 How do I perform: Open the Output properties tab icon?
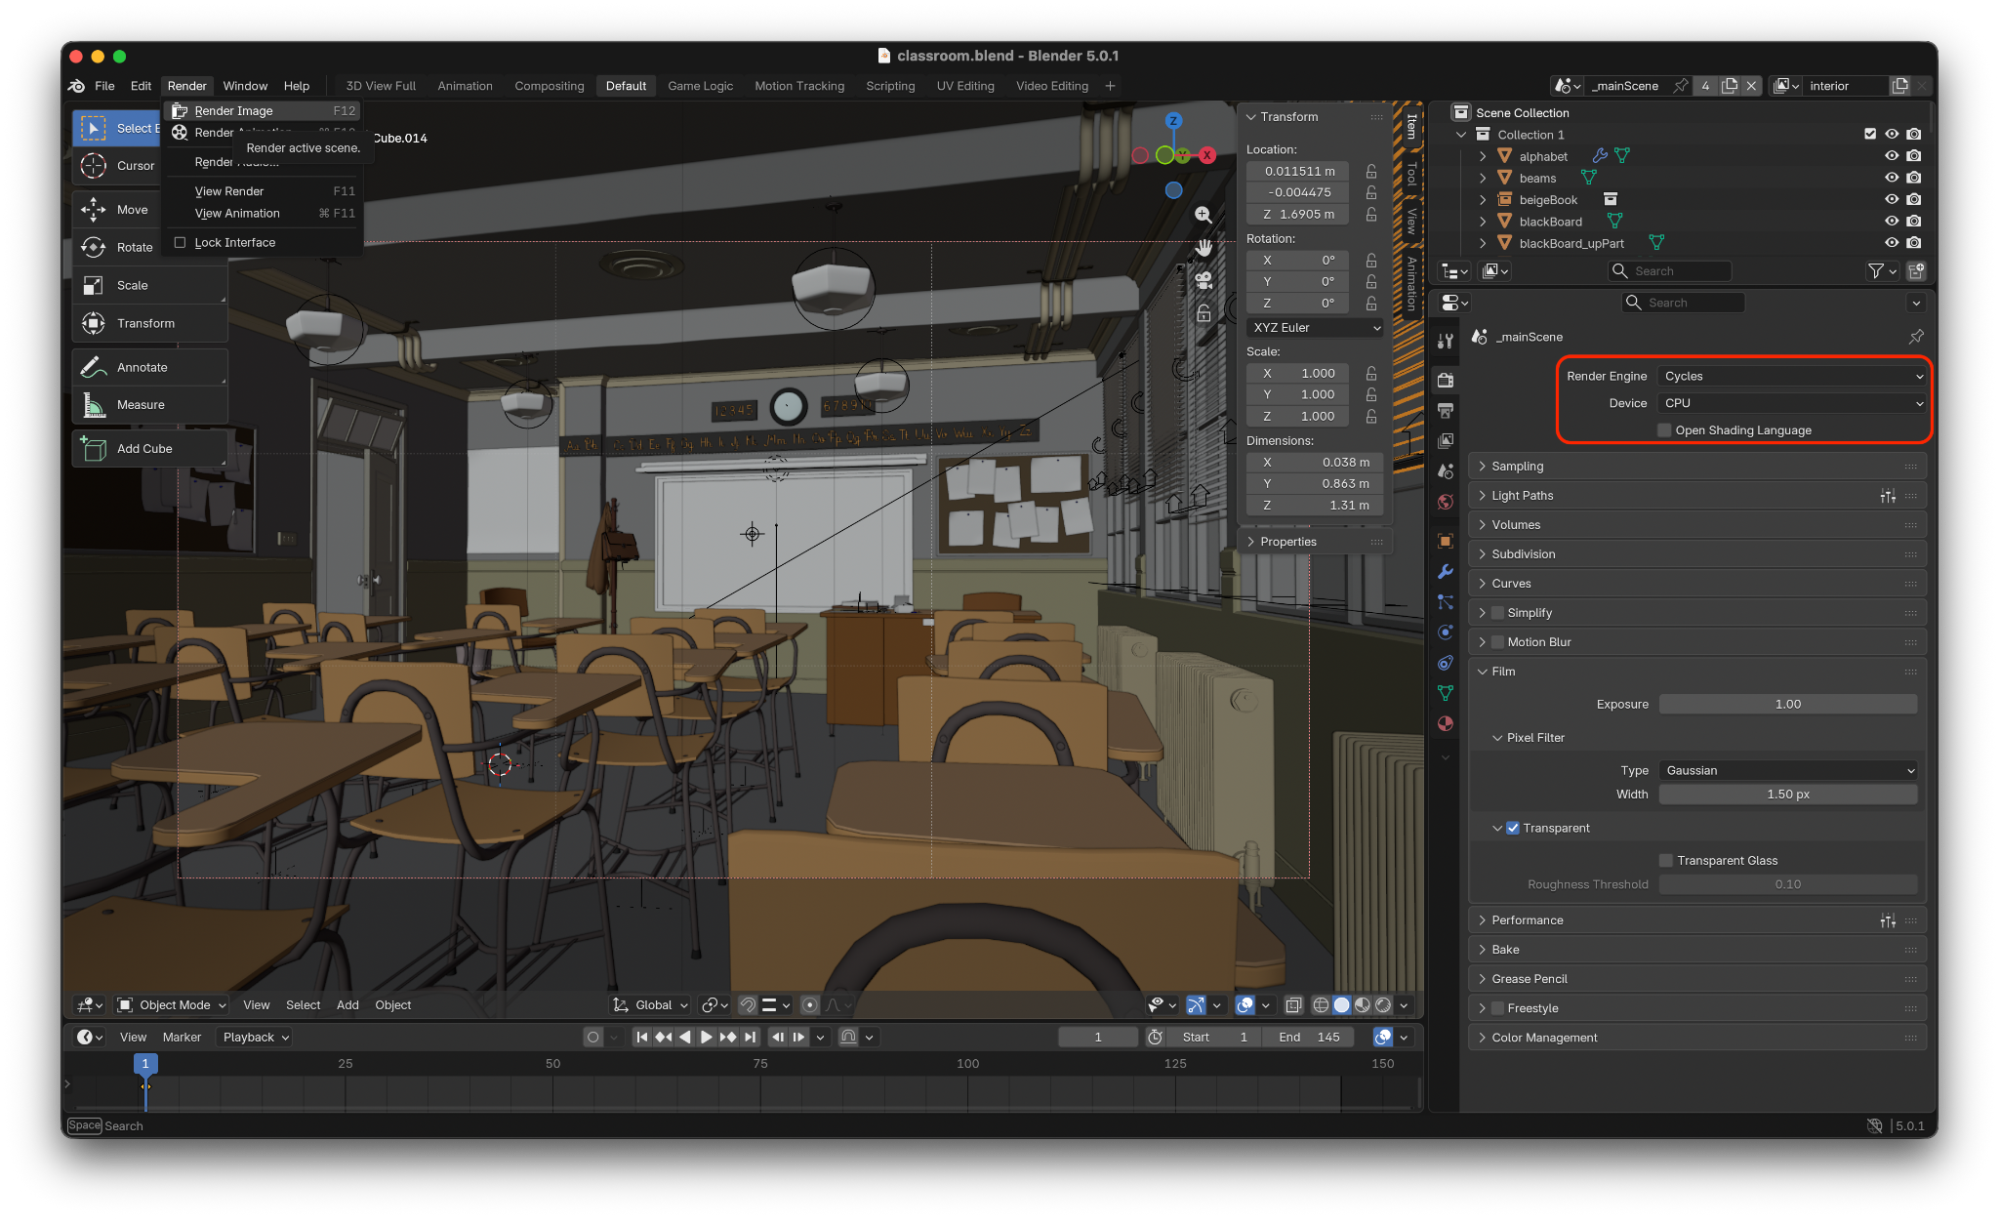pos(1445,410)
